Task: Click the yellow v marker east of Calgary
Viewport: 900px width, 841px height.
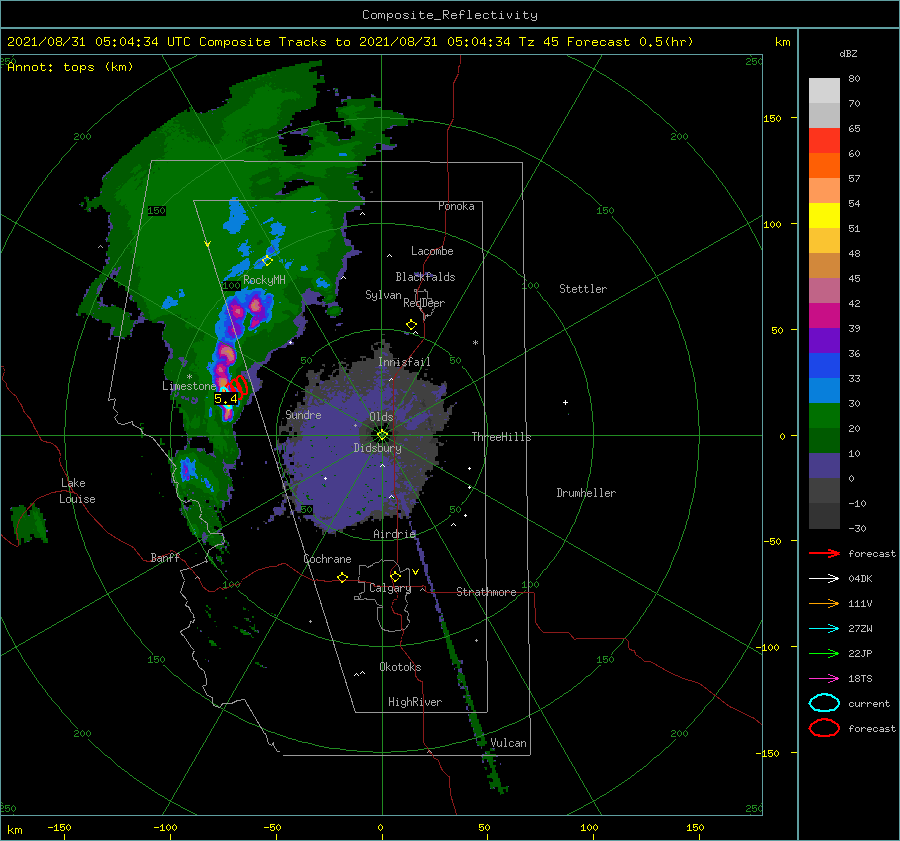Action: pos(415,572)
